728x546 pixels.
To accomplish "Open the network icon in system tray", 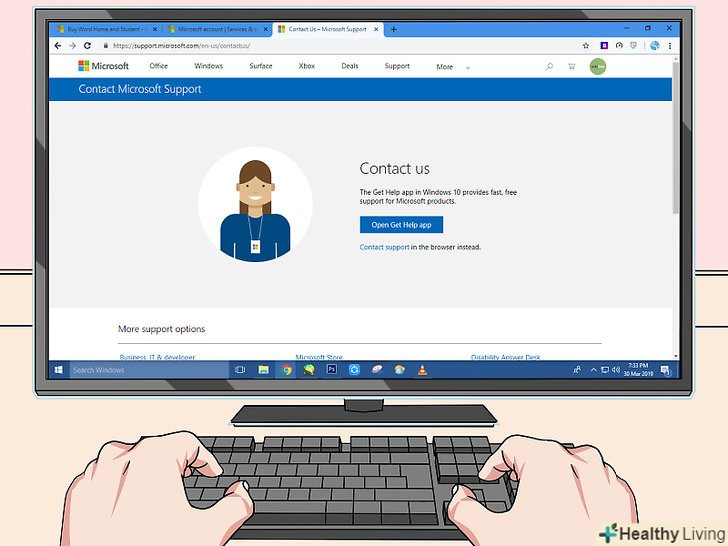I will (x=604, y=370).
